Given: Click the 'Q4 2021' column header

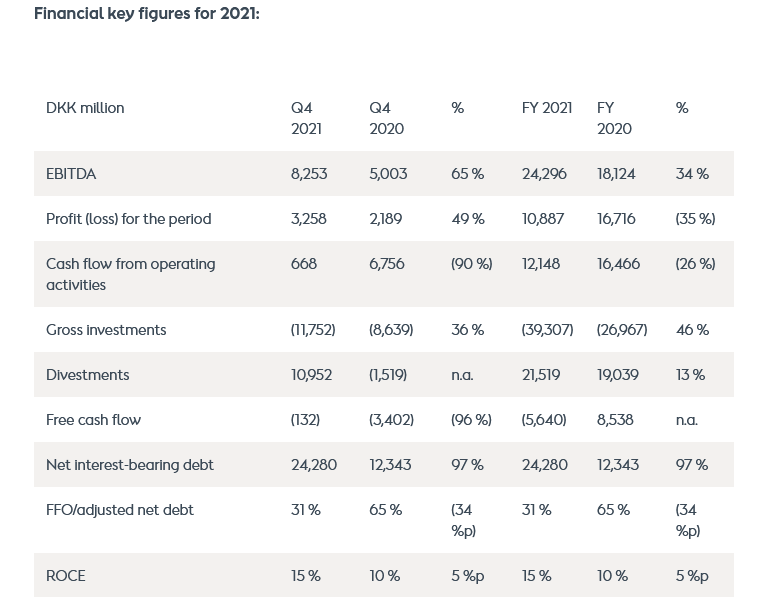Looking at the screenshot, I should pyautogui.click(x=306, y=118).
